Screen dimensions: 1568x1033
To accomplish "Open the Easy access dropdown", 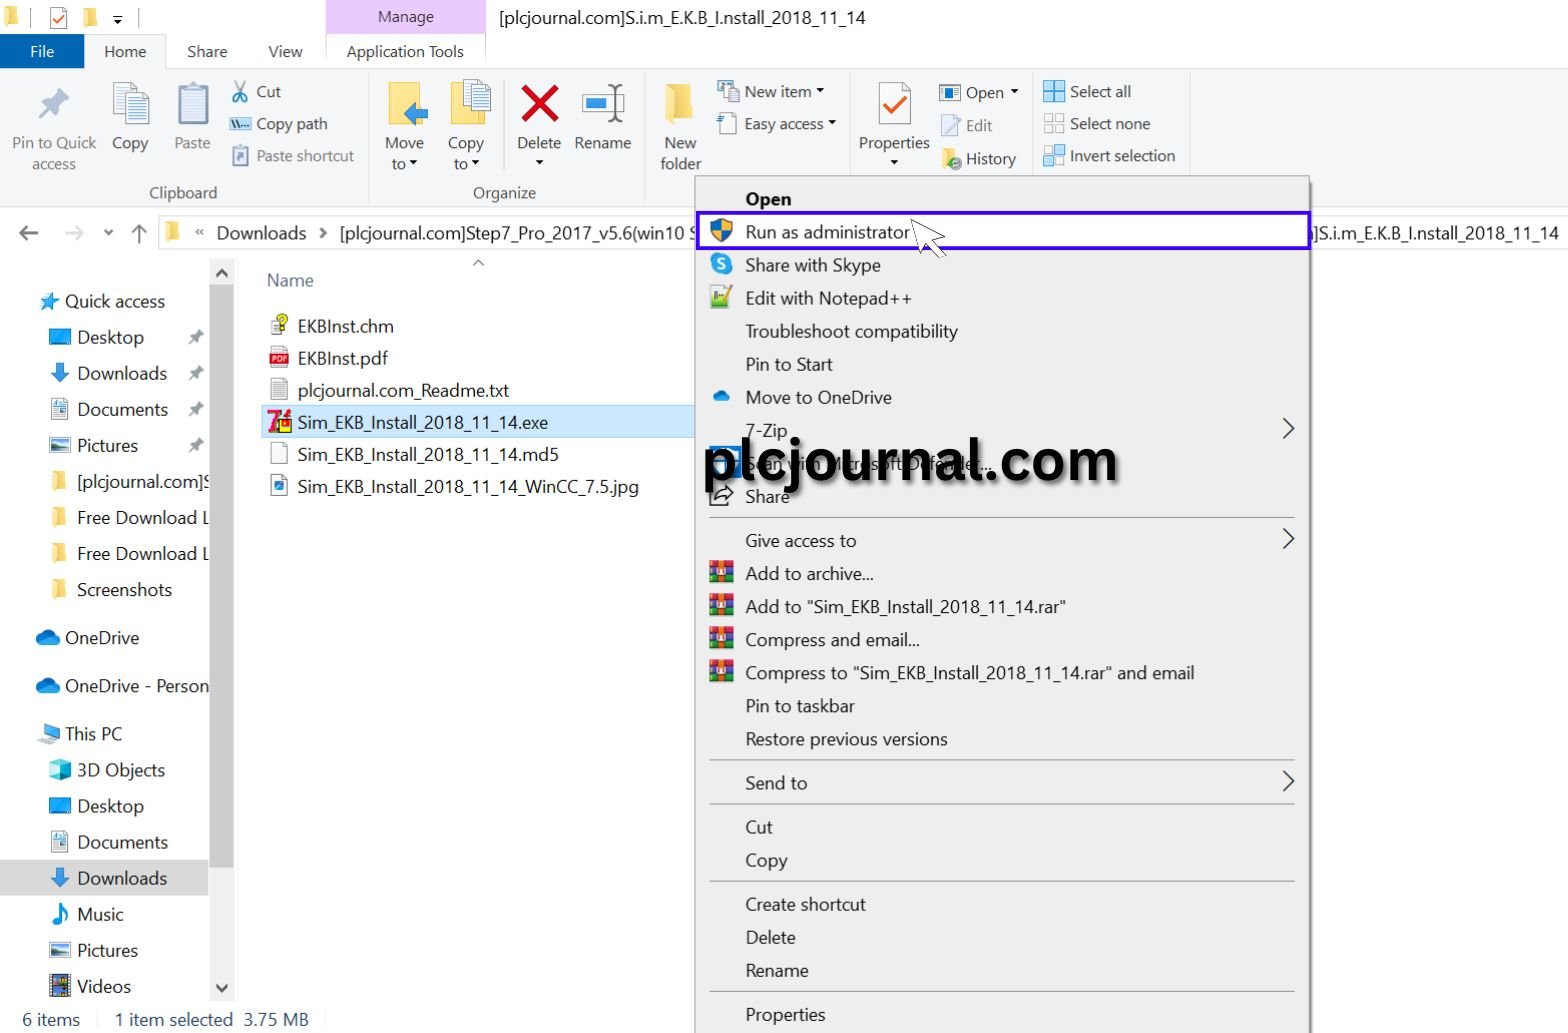I will pyautogui.click(x=832, y=123).
